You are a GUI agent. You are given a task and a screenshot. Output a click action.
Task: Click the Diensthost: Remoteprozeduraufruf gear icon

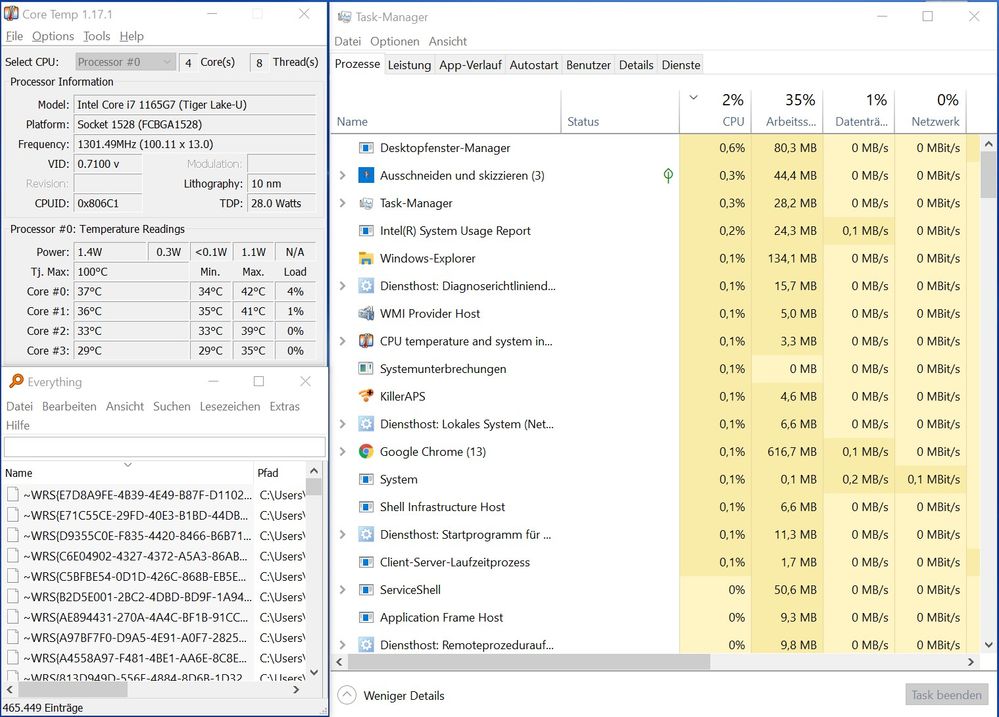(x=366, y=645)
